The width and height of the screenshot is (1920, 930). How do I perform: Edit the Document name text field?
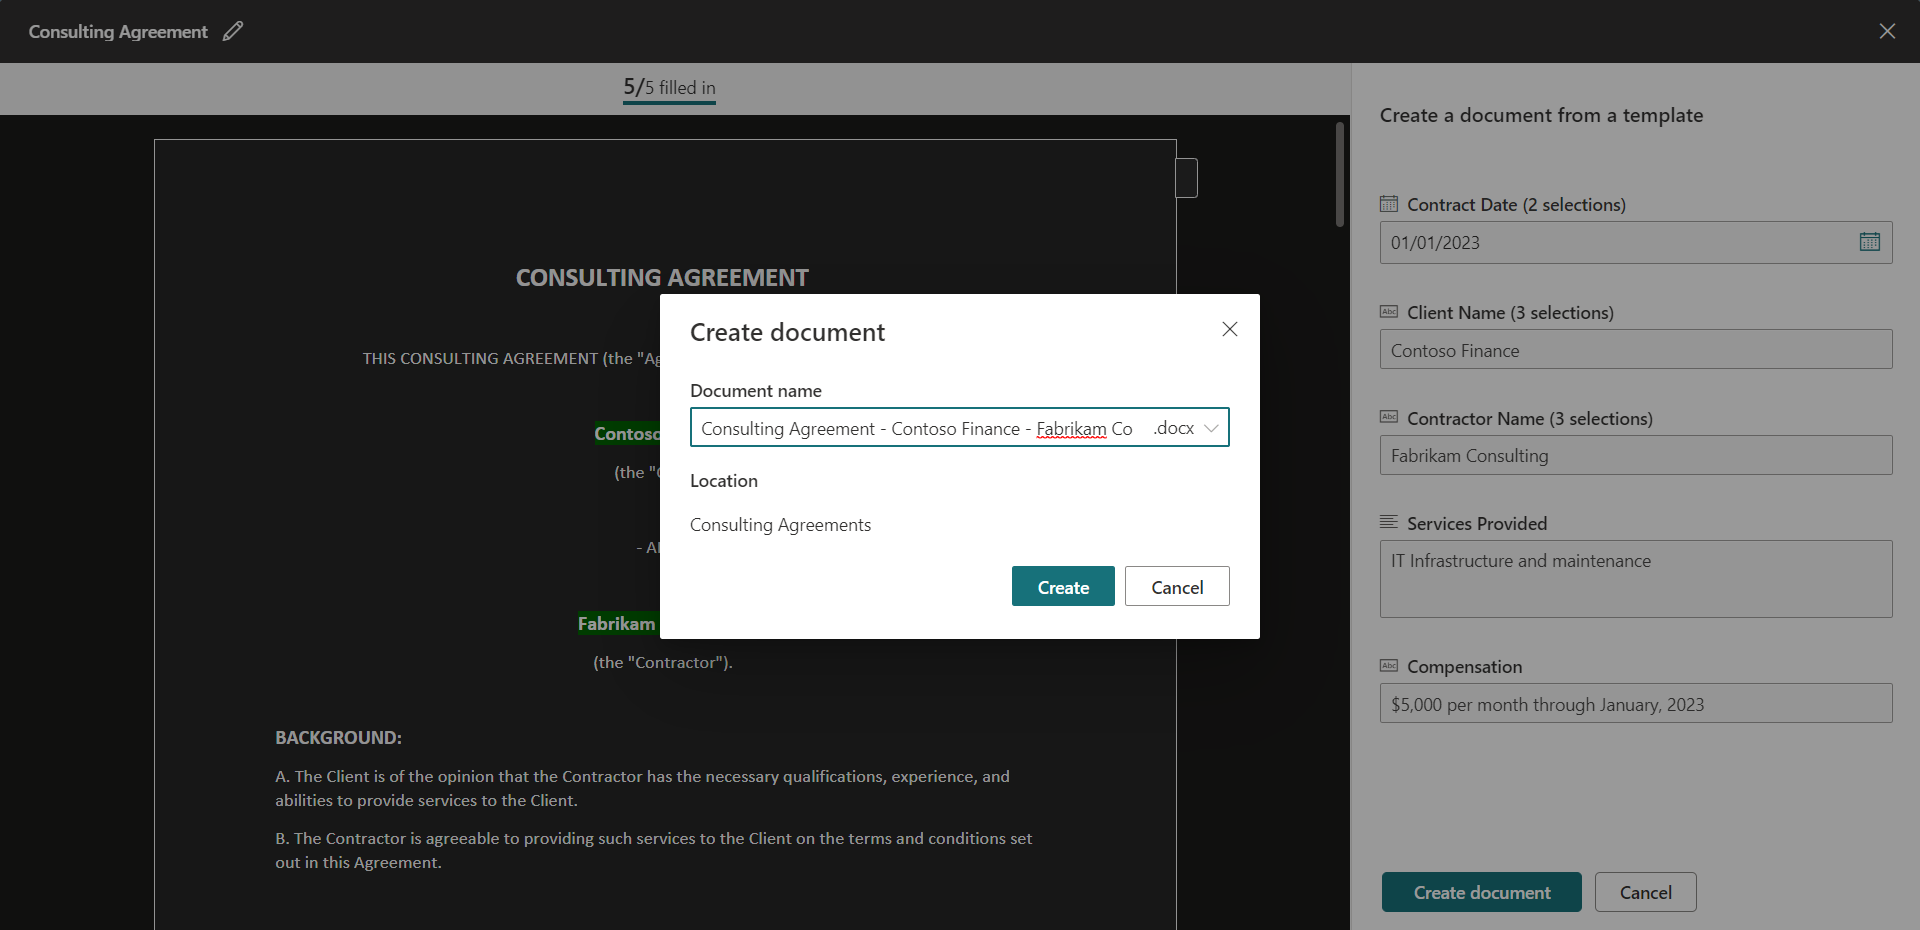915,428
